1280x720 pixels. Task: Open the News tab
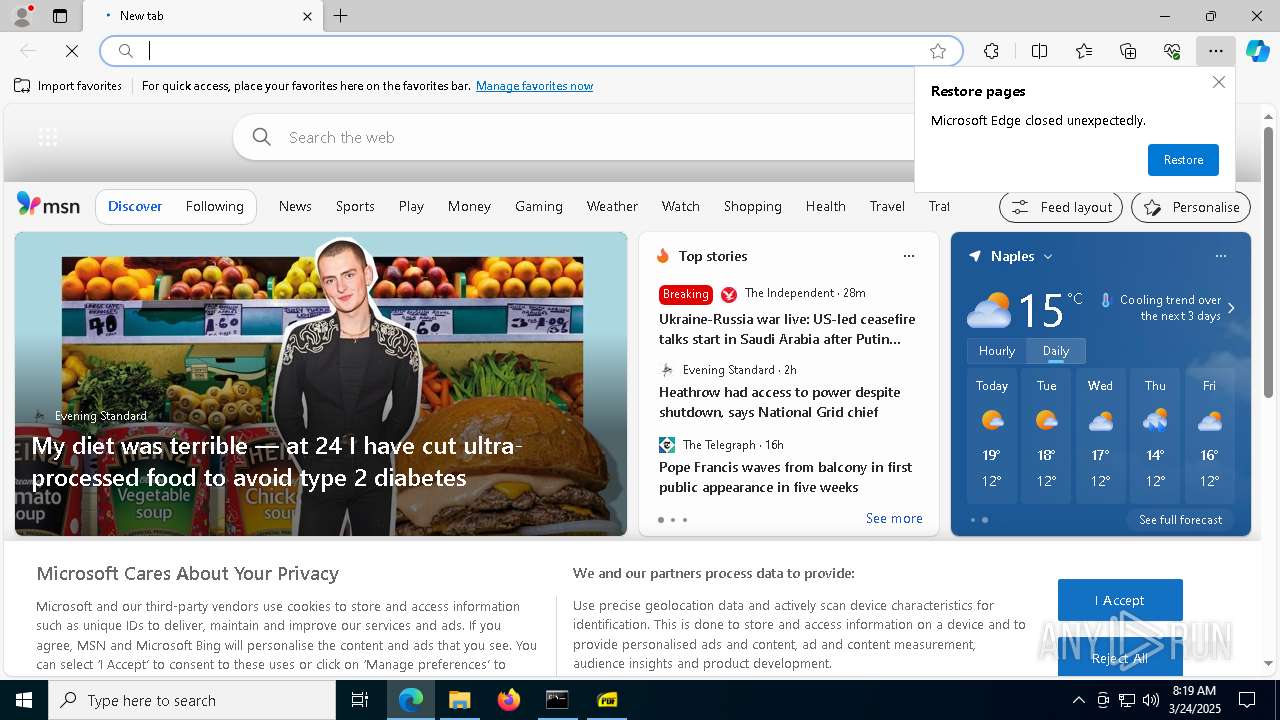coord(295,206)
